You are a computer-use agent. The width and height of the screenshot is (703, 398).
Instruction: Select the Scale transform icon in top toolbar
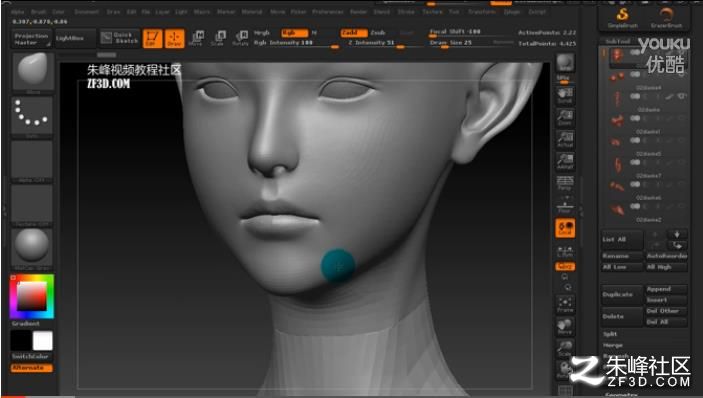click(218, 38)
